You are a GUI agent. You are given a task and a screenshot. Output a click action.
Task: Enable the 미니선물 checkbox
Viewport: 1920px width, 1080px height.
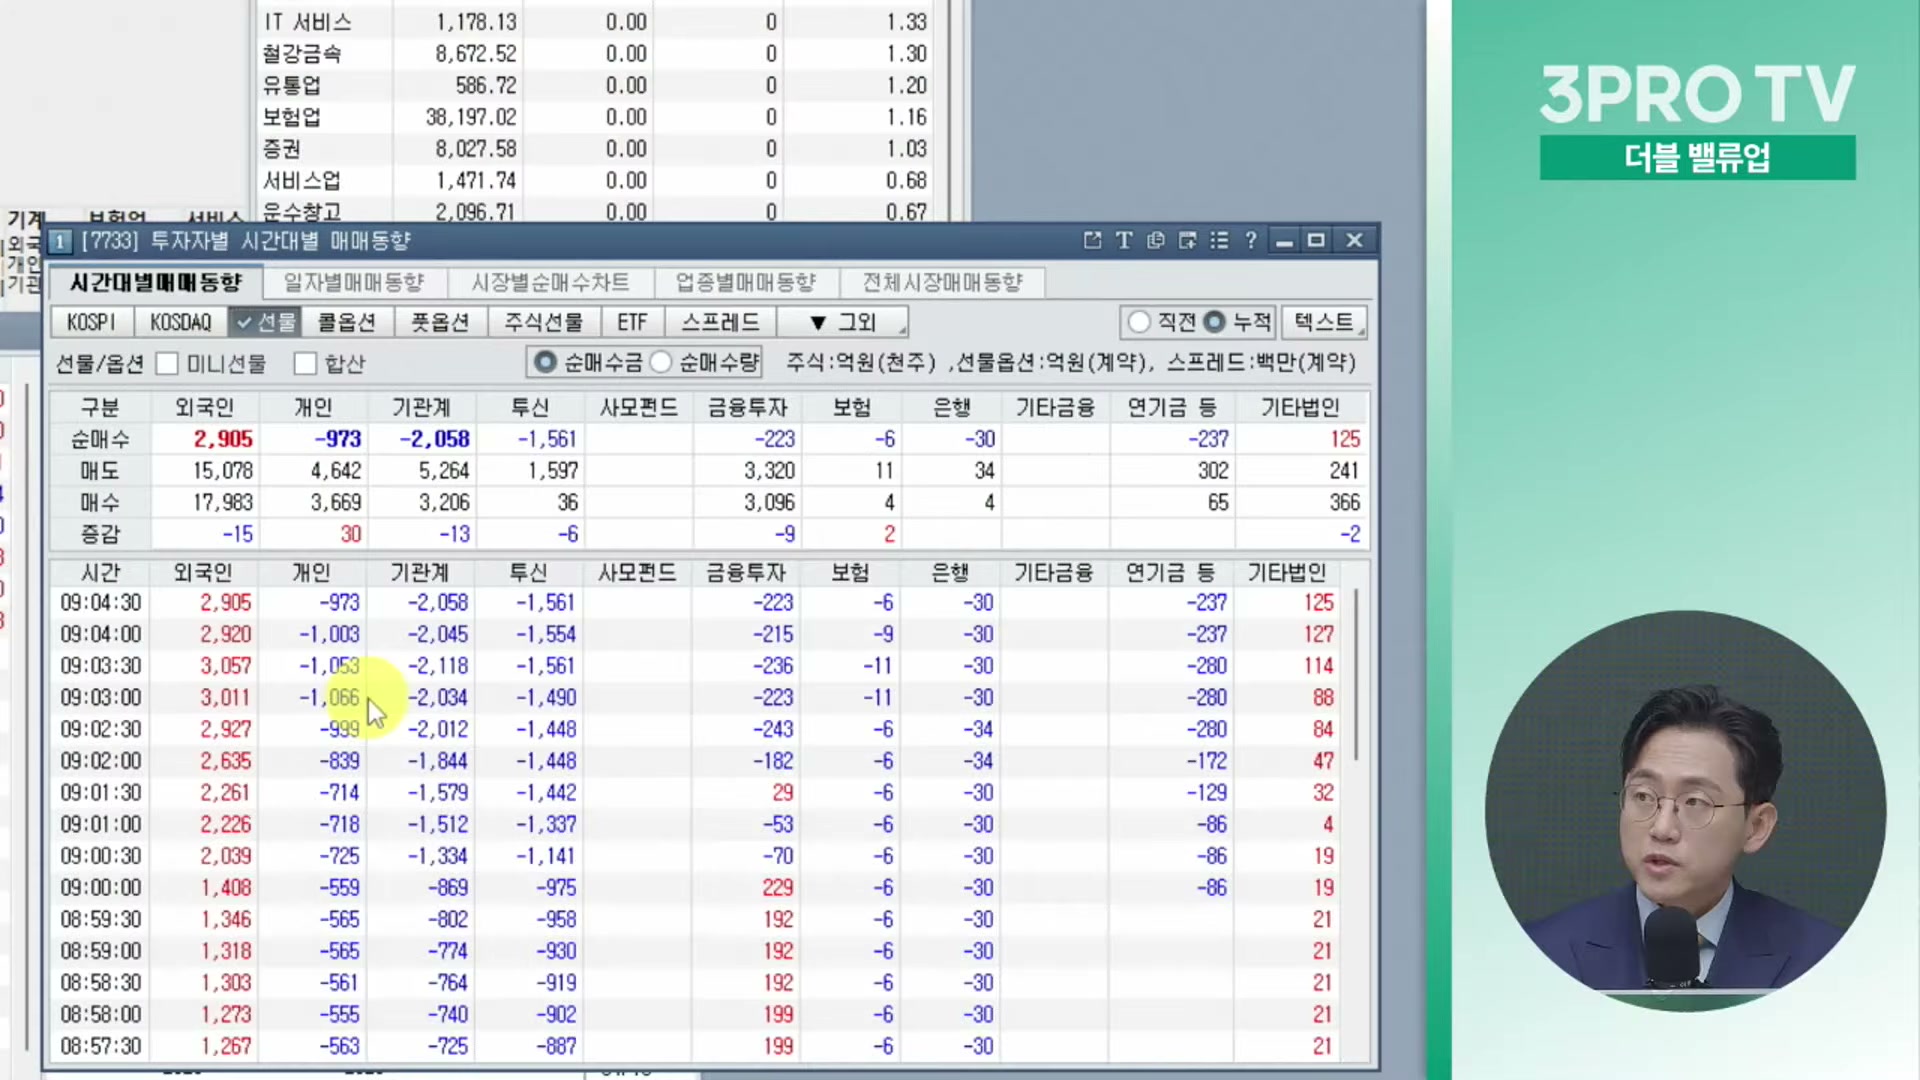point(168,364)
